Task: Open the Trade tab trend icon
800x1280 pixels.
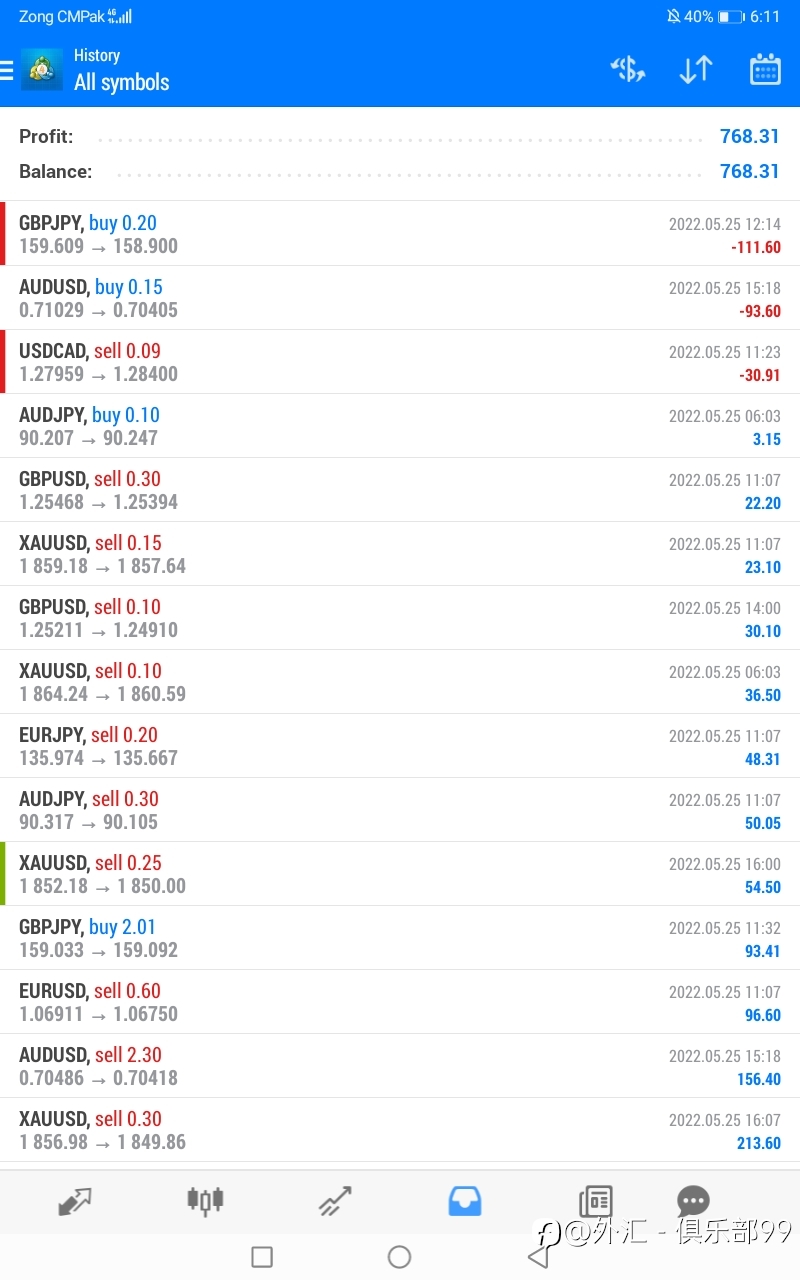Action: [x=335, y=1200]
